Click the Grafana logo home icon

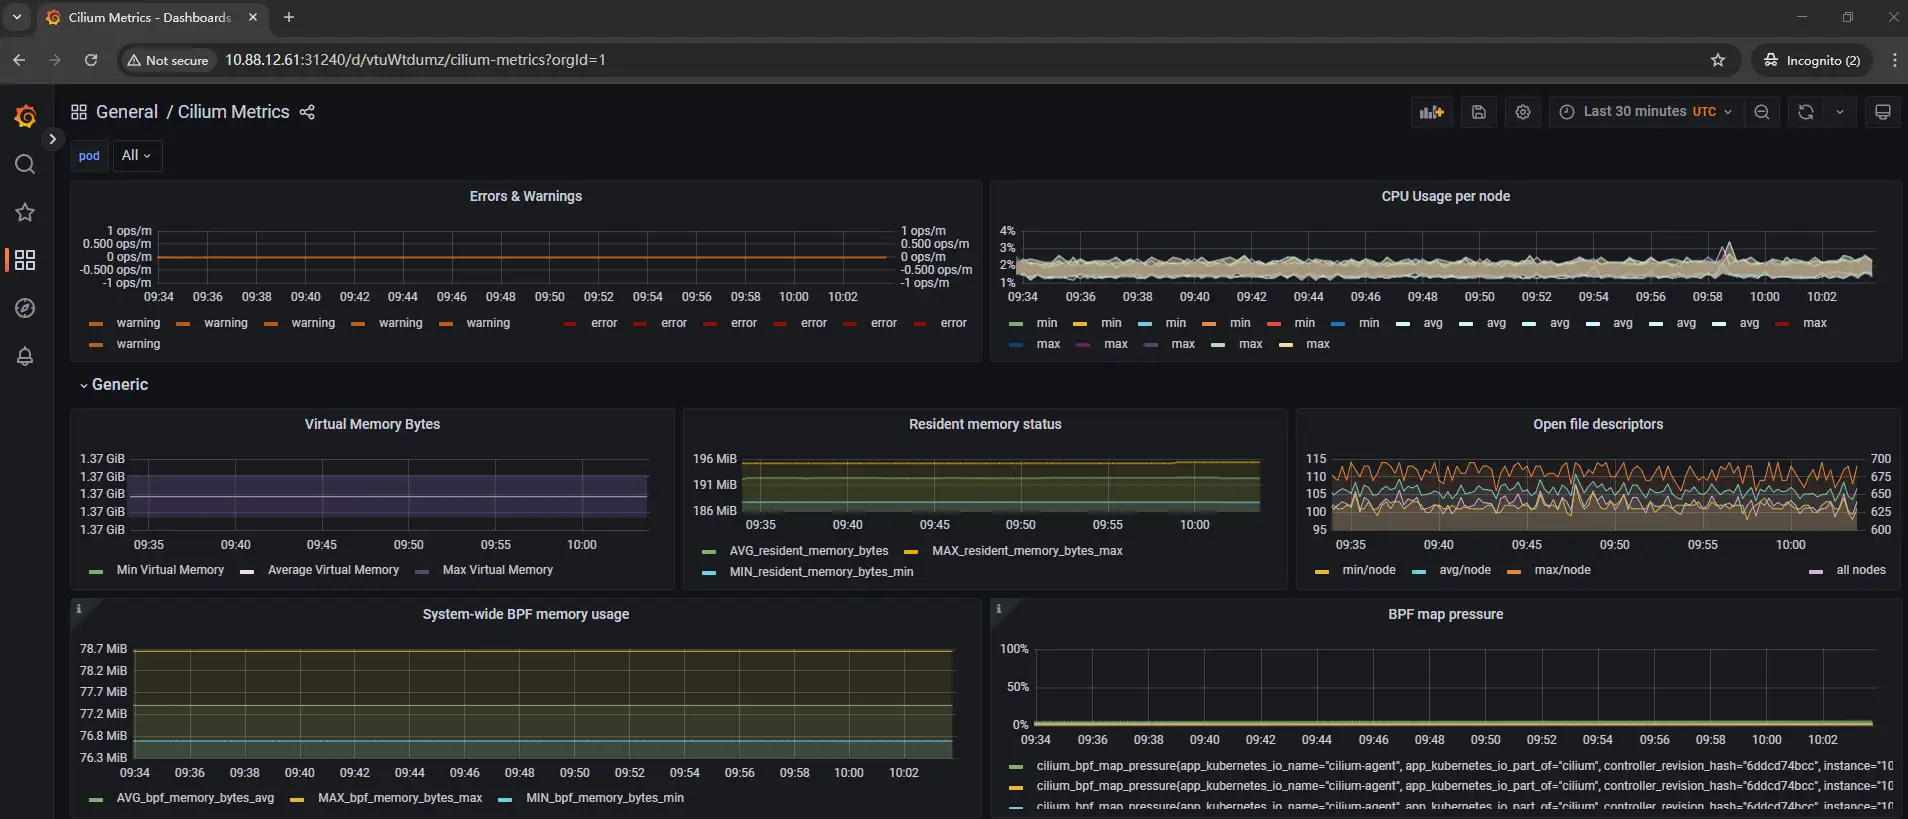[26, 117]
